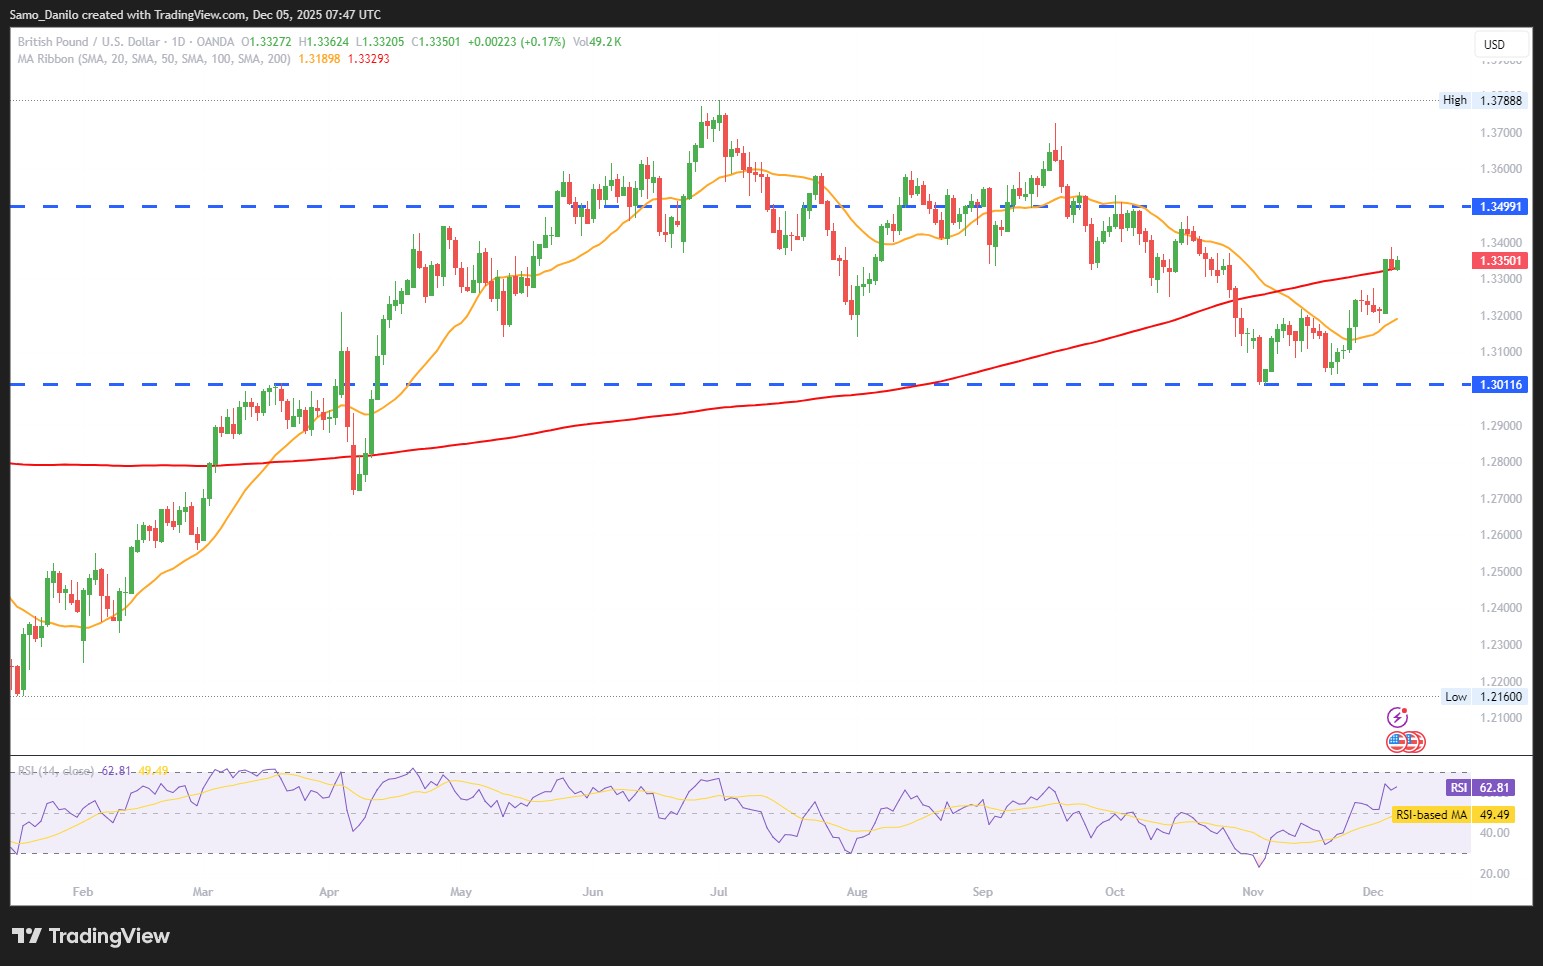Click the Samo_Danilo created with TradingView.com header
This screenshot has width=1543, height=966.
point(195,15)
